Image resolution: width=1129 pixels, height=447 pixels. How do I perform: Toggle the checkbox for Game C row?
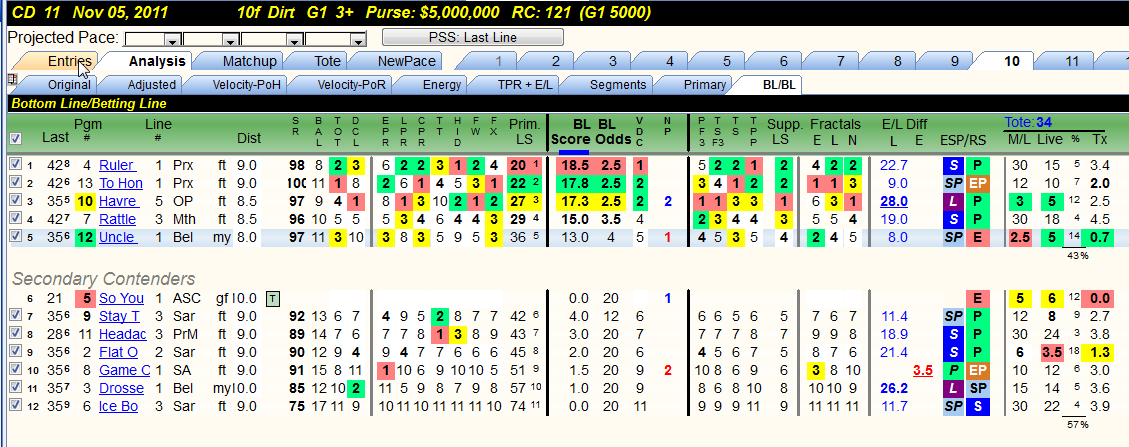click(15, 369)
